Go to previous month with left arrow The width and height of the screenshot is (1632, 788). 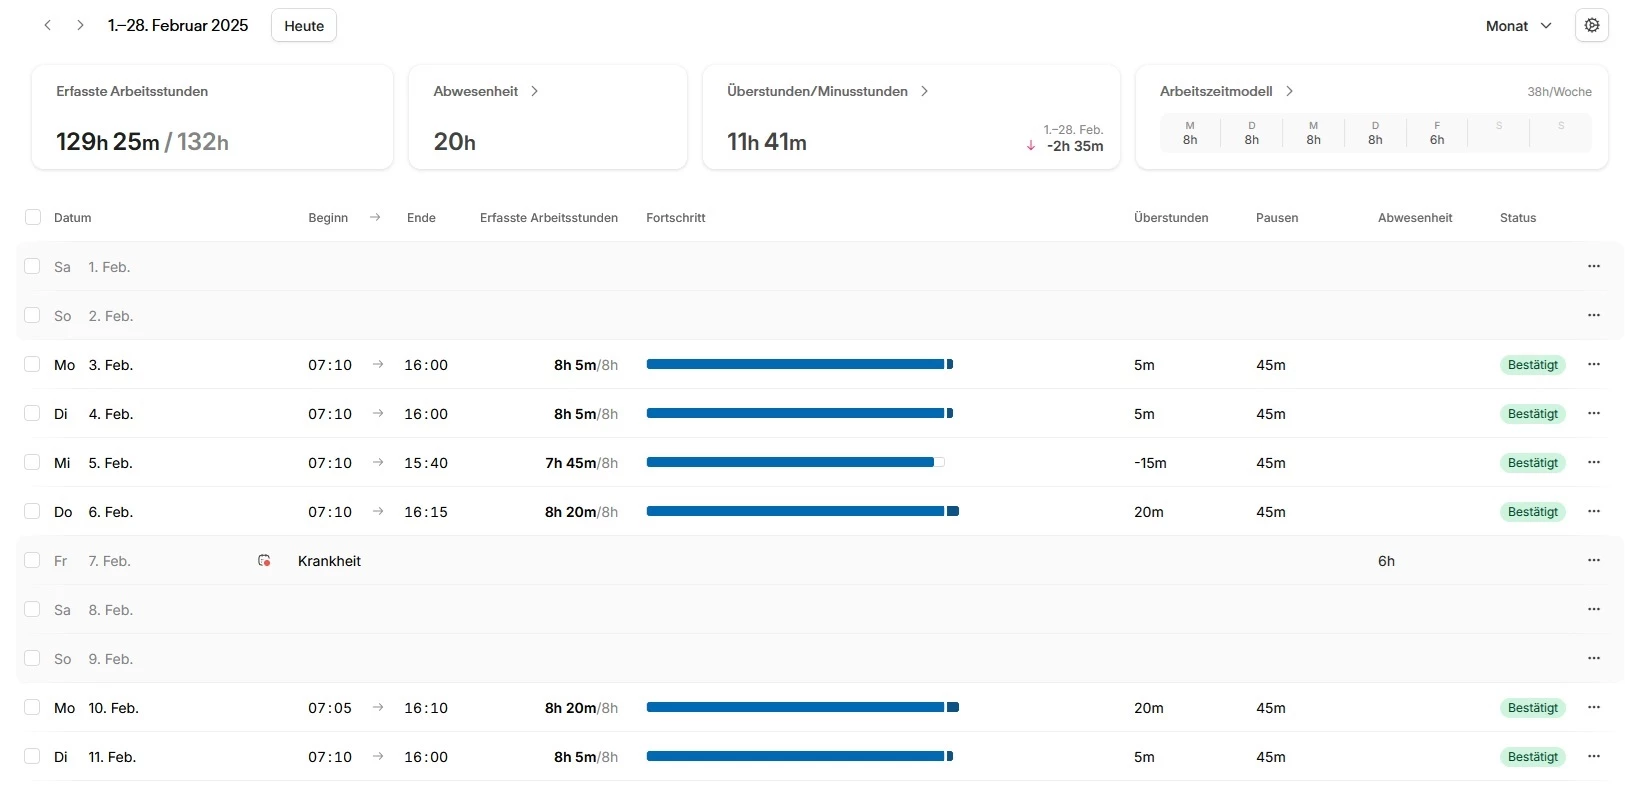tap(47, 25)
